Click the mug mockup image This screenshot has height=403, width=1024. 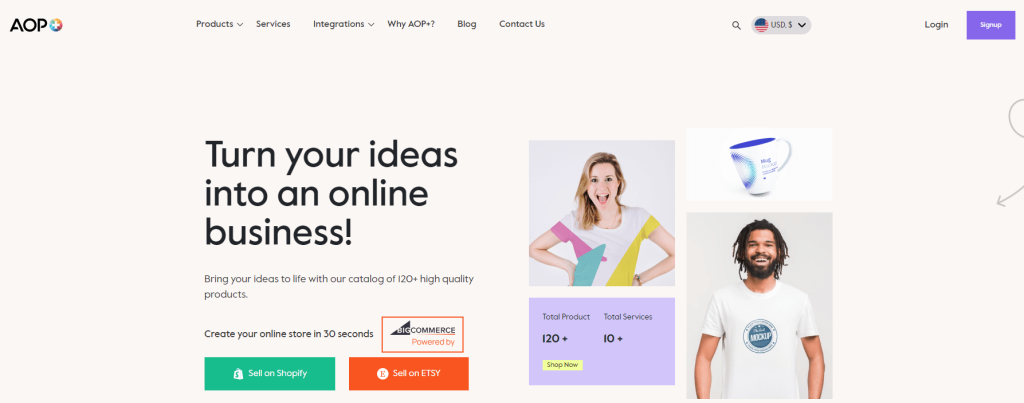[x=760, y=165]
